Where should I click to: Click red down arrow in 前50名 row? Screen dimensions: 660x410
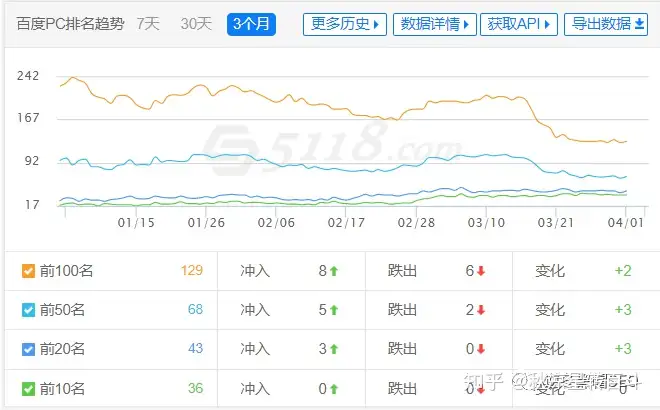tap(481, 310)
